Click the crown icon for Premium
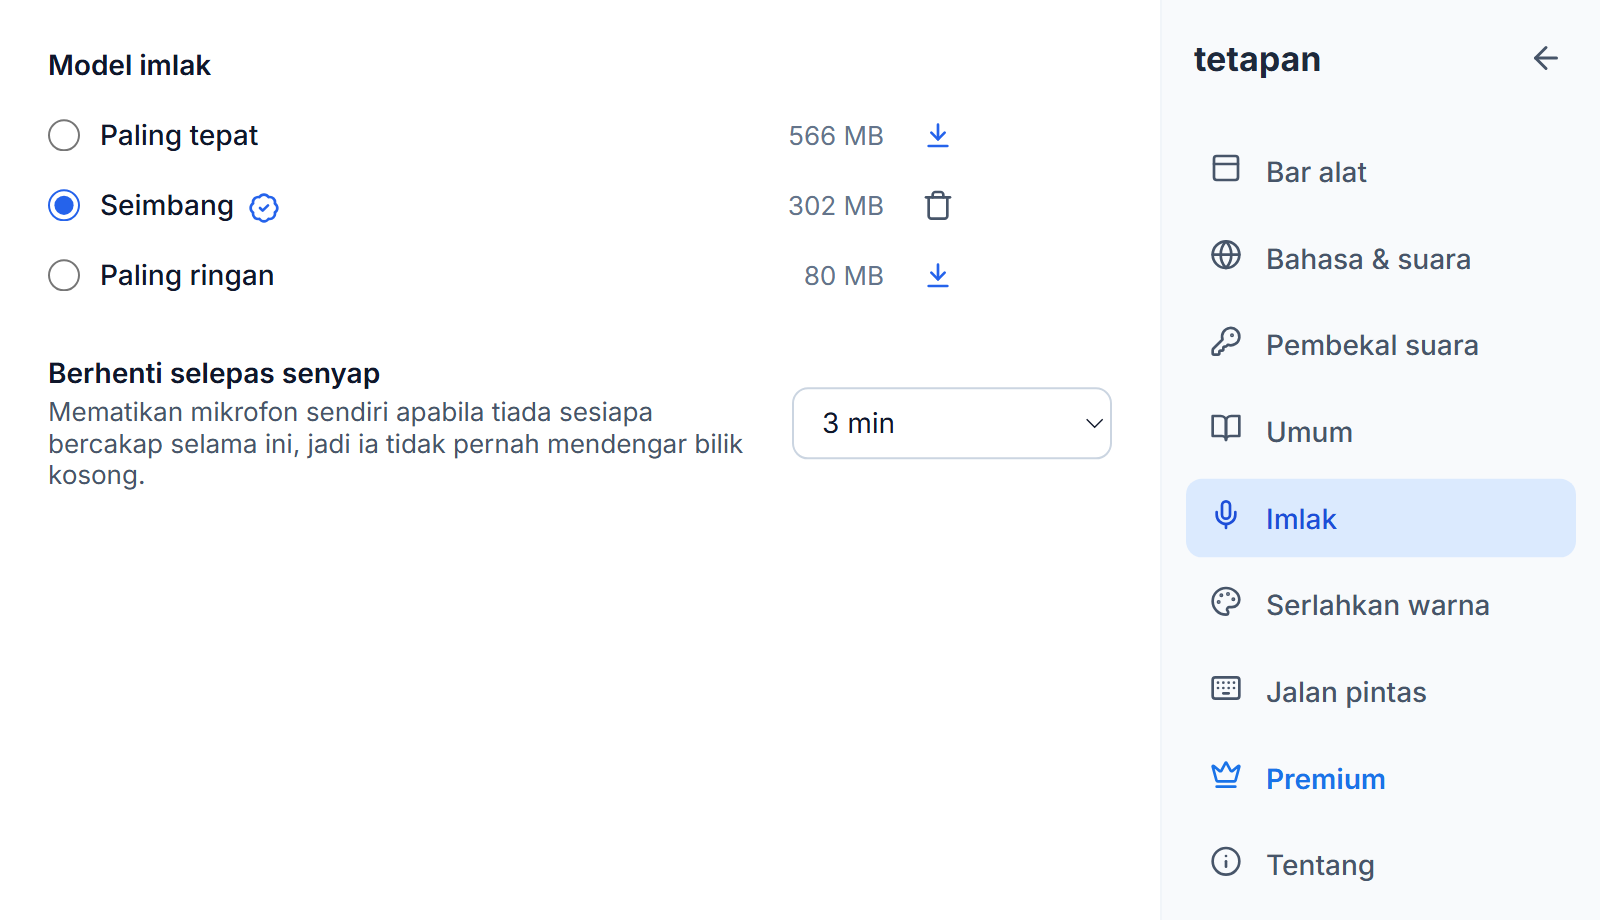Screen dimensions: 1600x920 (1225, 775)
